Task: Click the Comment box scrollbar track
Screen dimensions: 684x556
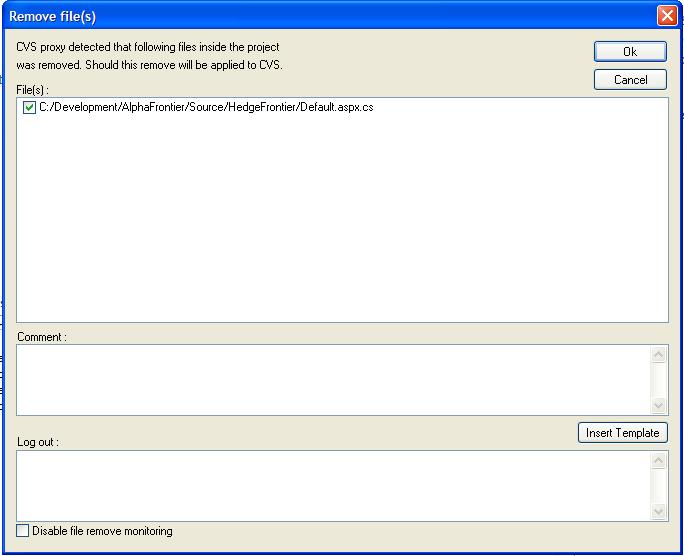Action: pos(658,380)
